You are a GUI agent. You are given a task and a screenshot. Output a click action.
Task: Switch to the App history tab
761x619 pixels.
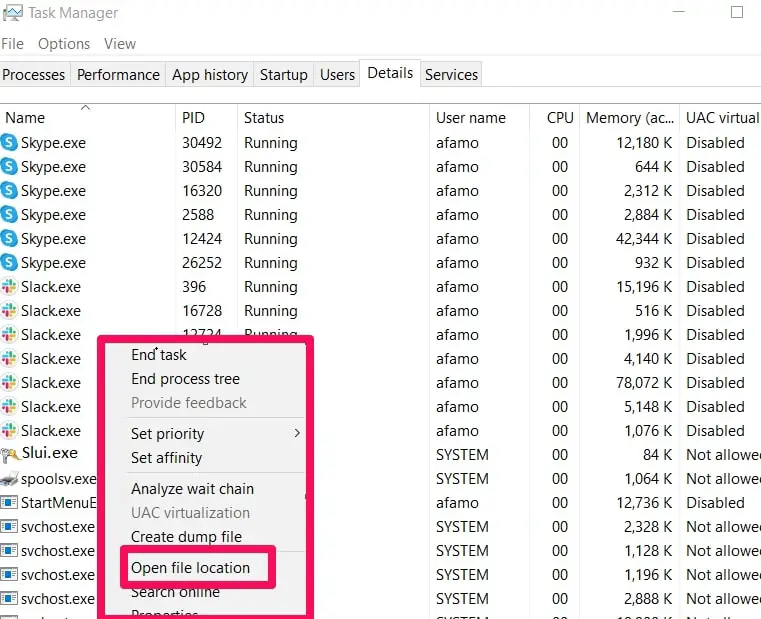tap(210, 75)
